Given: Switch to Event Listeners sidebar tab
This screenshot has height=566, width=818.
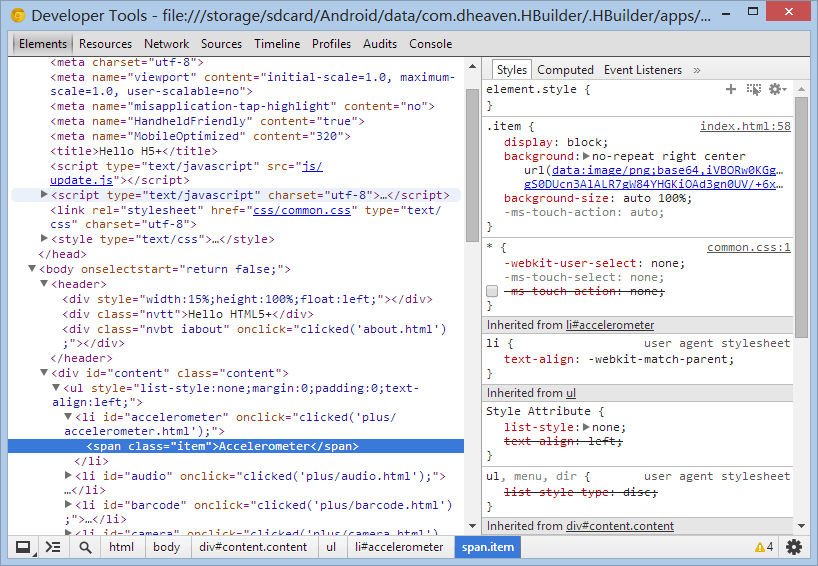Looking at the screenshot, I should point(643,70).
